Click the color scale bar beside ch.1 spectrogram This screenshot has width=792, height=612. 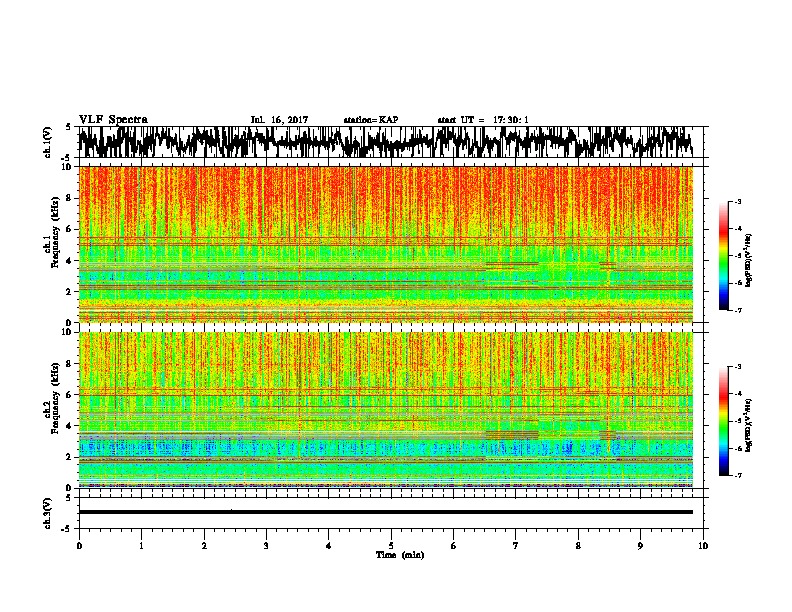coord(723,256)
